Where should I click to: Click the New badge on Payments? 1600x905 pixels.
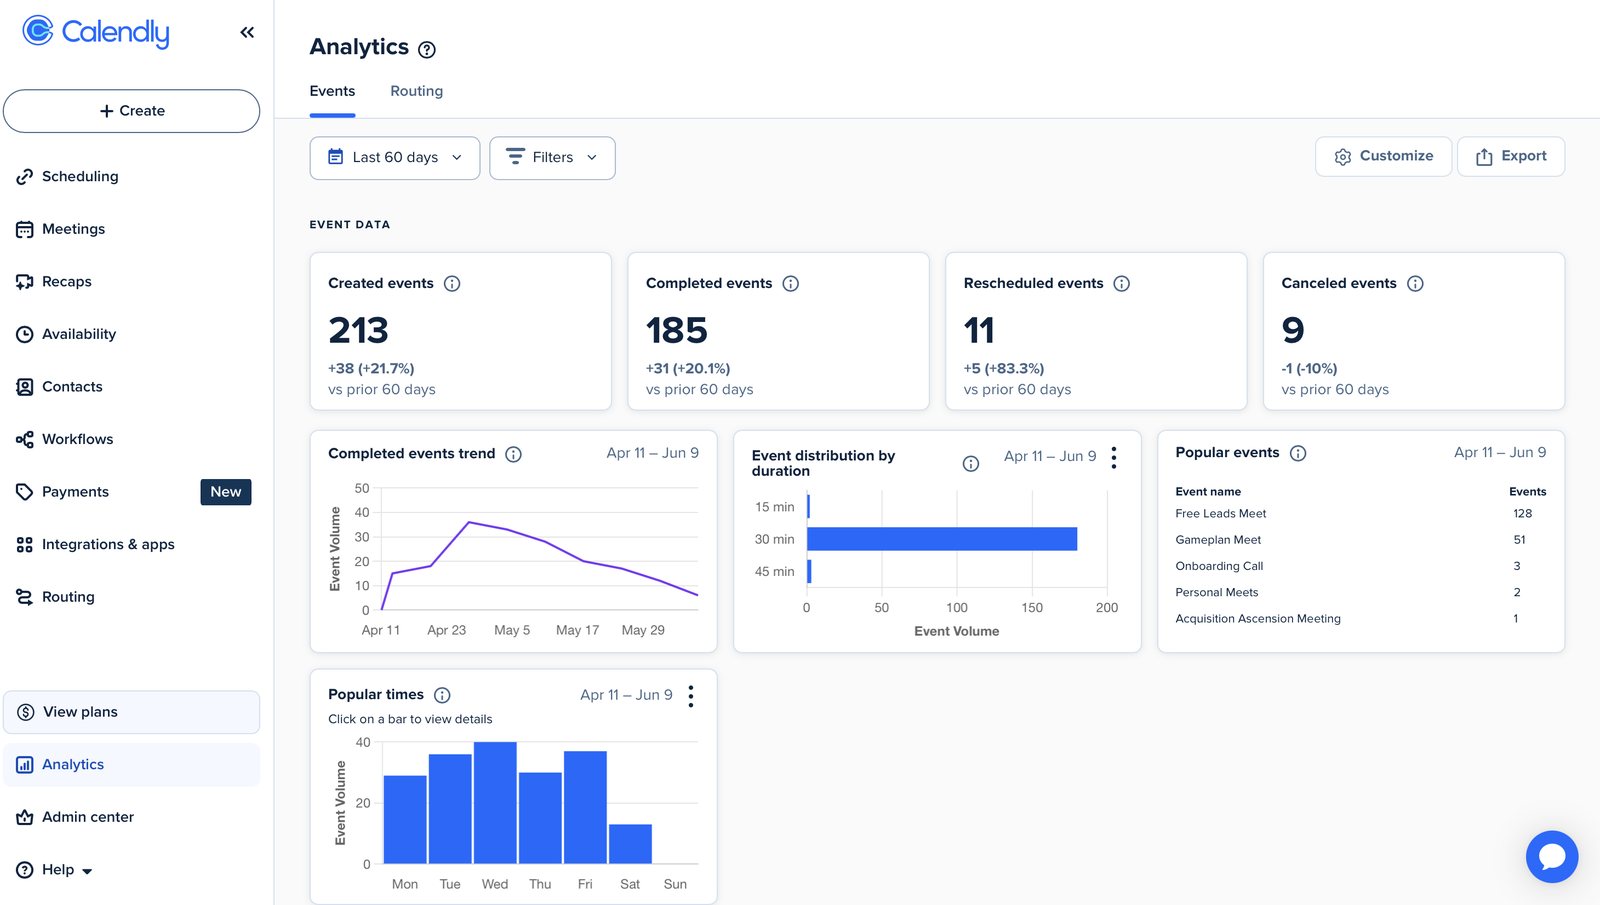pyautogui.click(x=226, y=492)
